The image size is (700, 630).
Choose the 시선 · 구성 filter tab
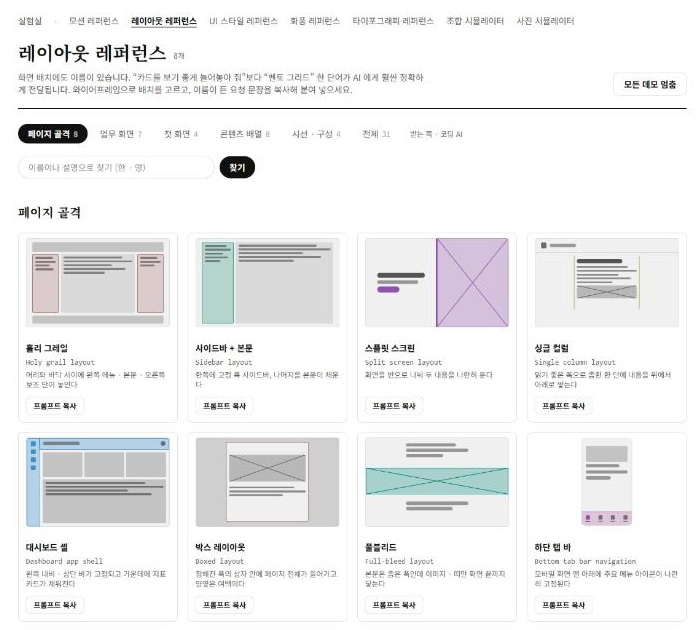click(x=316, y=134)
